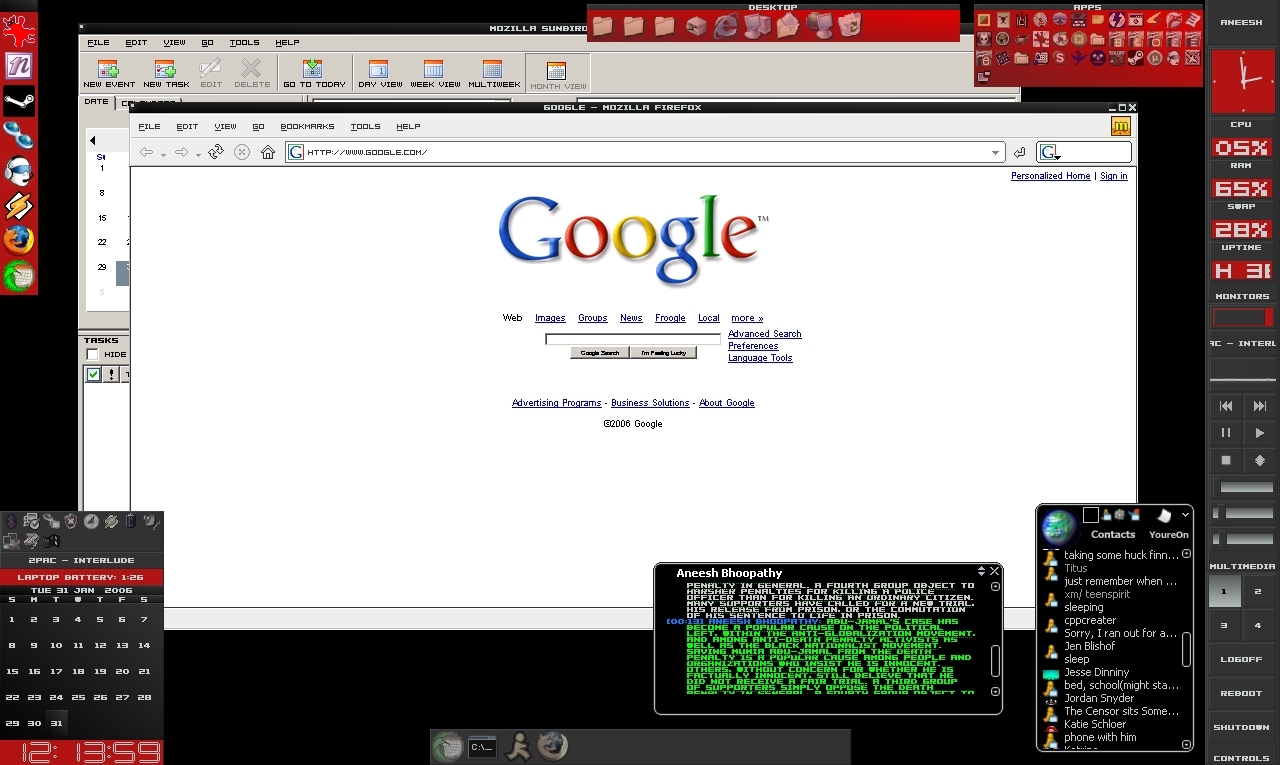Click command prompt icon in bottom taskbar

pyautogui.click(x=482, y=746)
